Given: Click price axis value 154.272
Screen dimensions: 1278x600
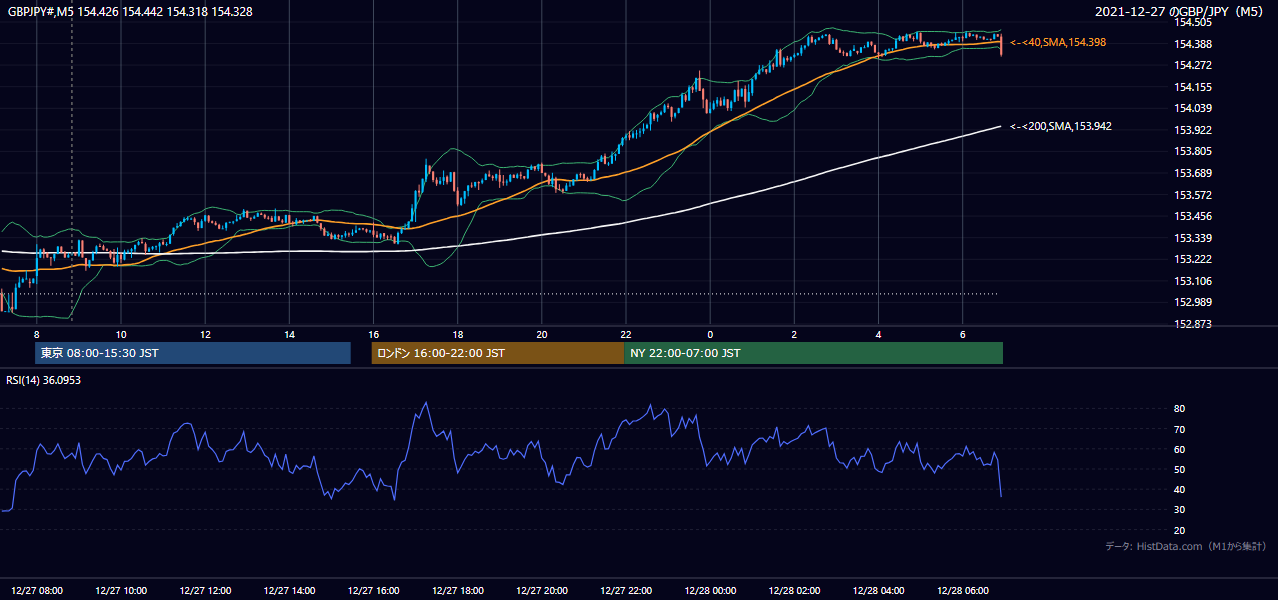Looking at the screenshot, I should point(1192,65).
